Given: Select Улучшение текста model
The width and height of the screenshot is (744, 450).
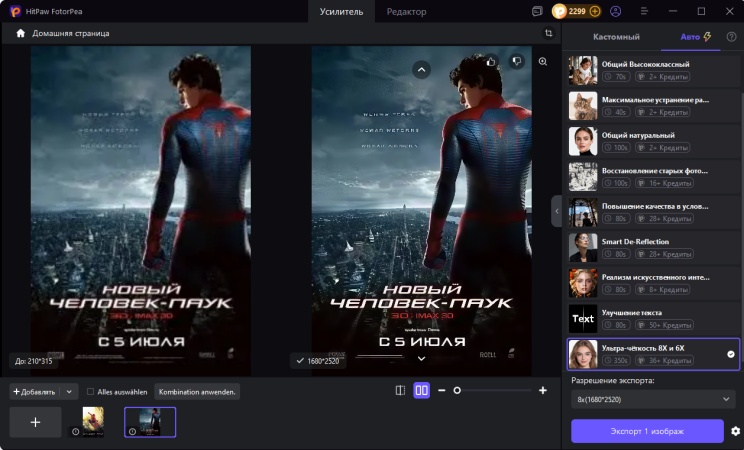Looking at the screenshot, I should [x=653, y=319].
